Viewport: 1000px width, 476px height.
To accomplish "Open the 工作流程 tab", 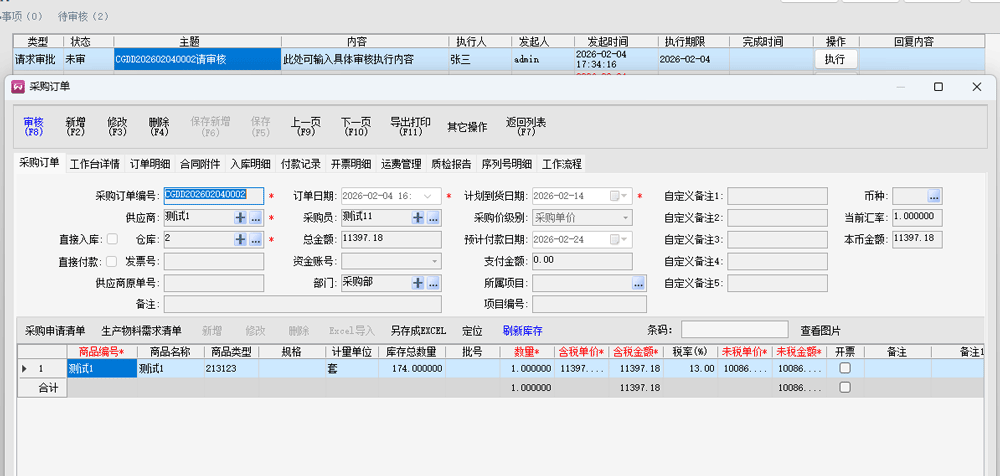I will point(561,163).
